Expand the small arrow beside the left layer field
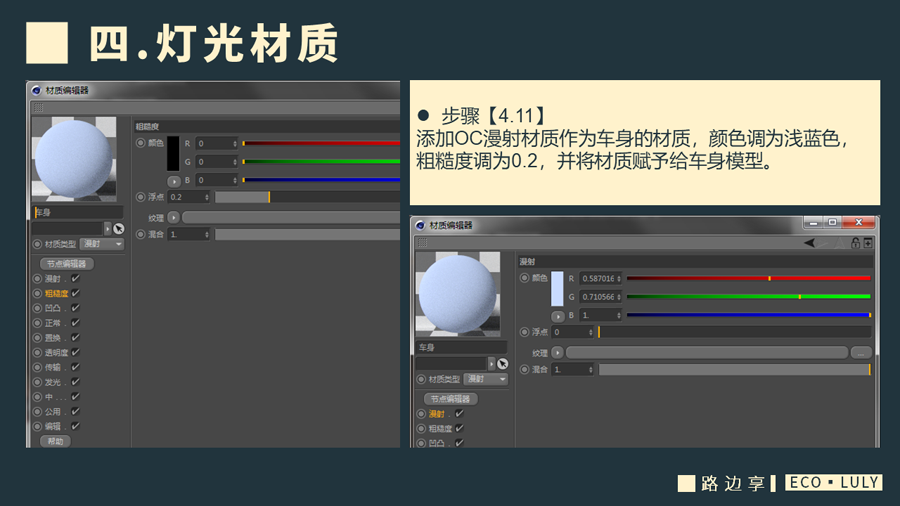 click(108, 228)
